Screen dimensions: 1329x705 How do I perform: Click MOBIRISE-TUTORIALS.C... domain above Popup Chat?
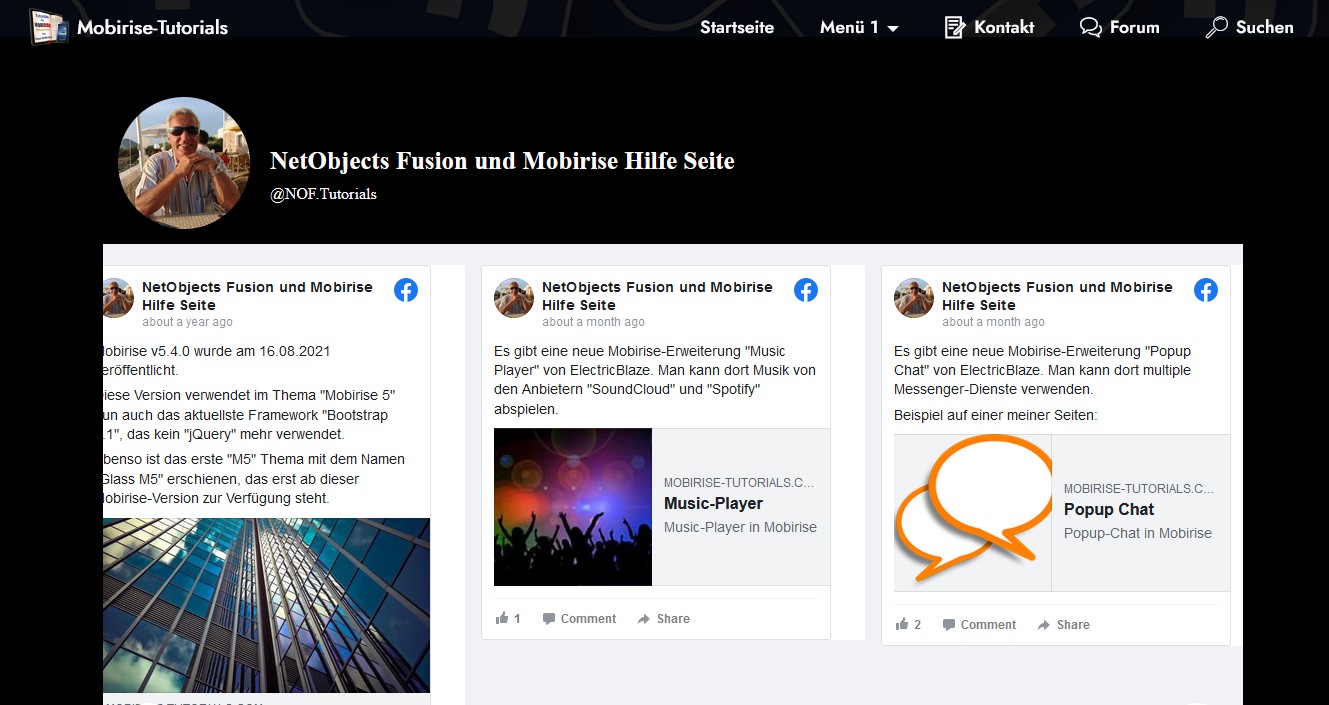tap(1139, 489)
